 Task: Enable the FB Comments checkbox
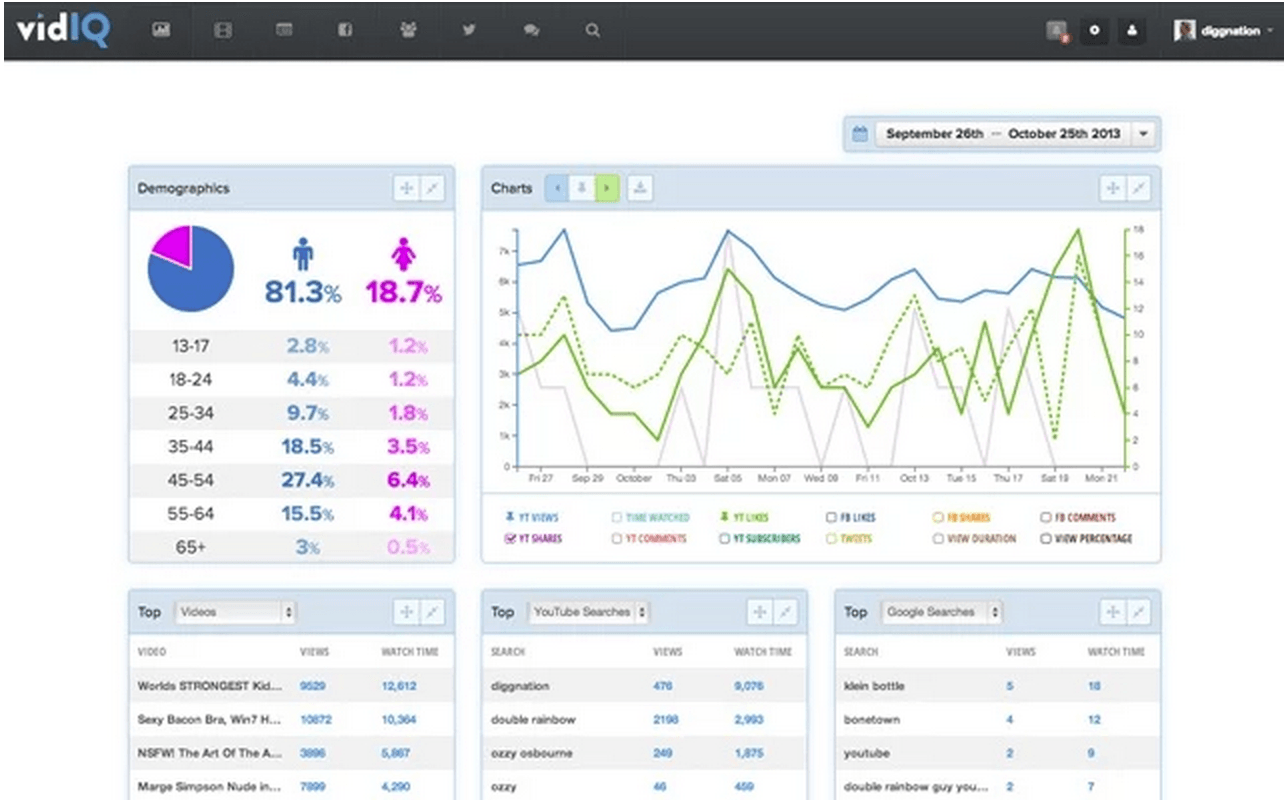click(1046, 518)
